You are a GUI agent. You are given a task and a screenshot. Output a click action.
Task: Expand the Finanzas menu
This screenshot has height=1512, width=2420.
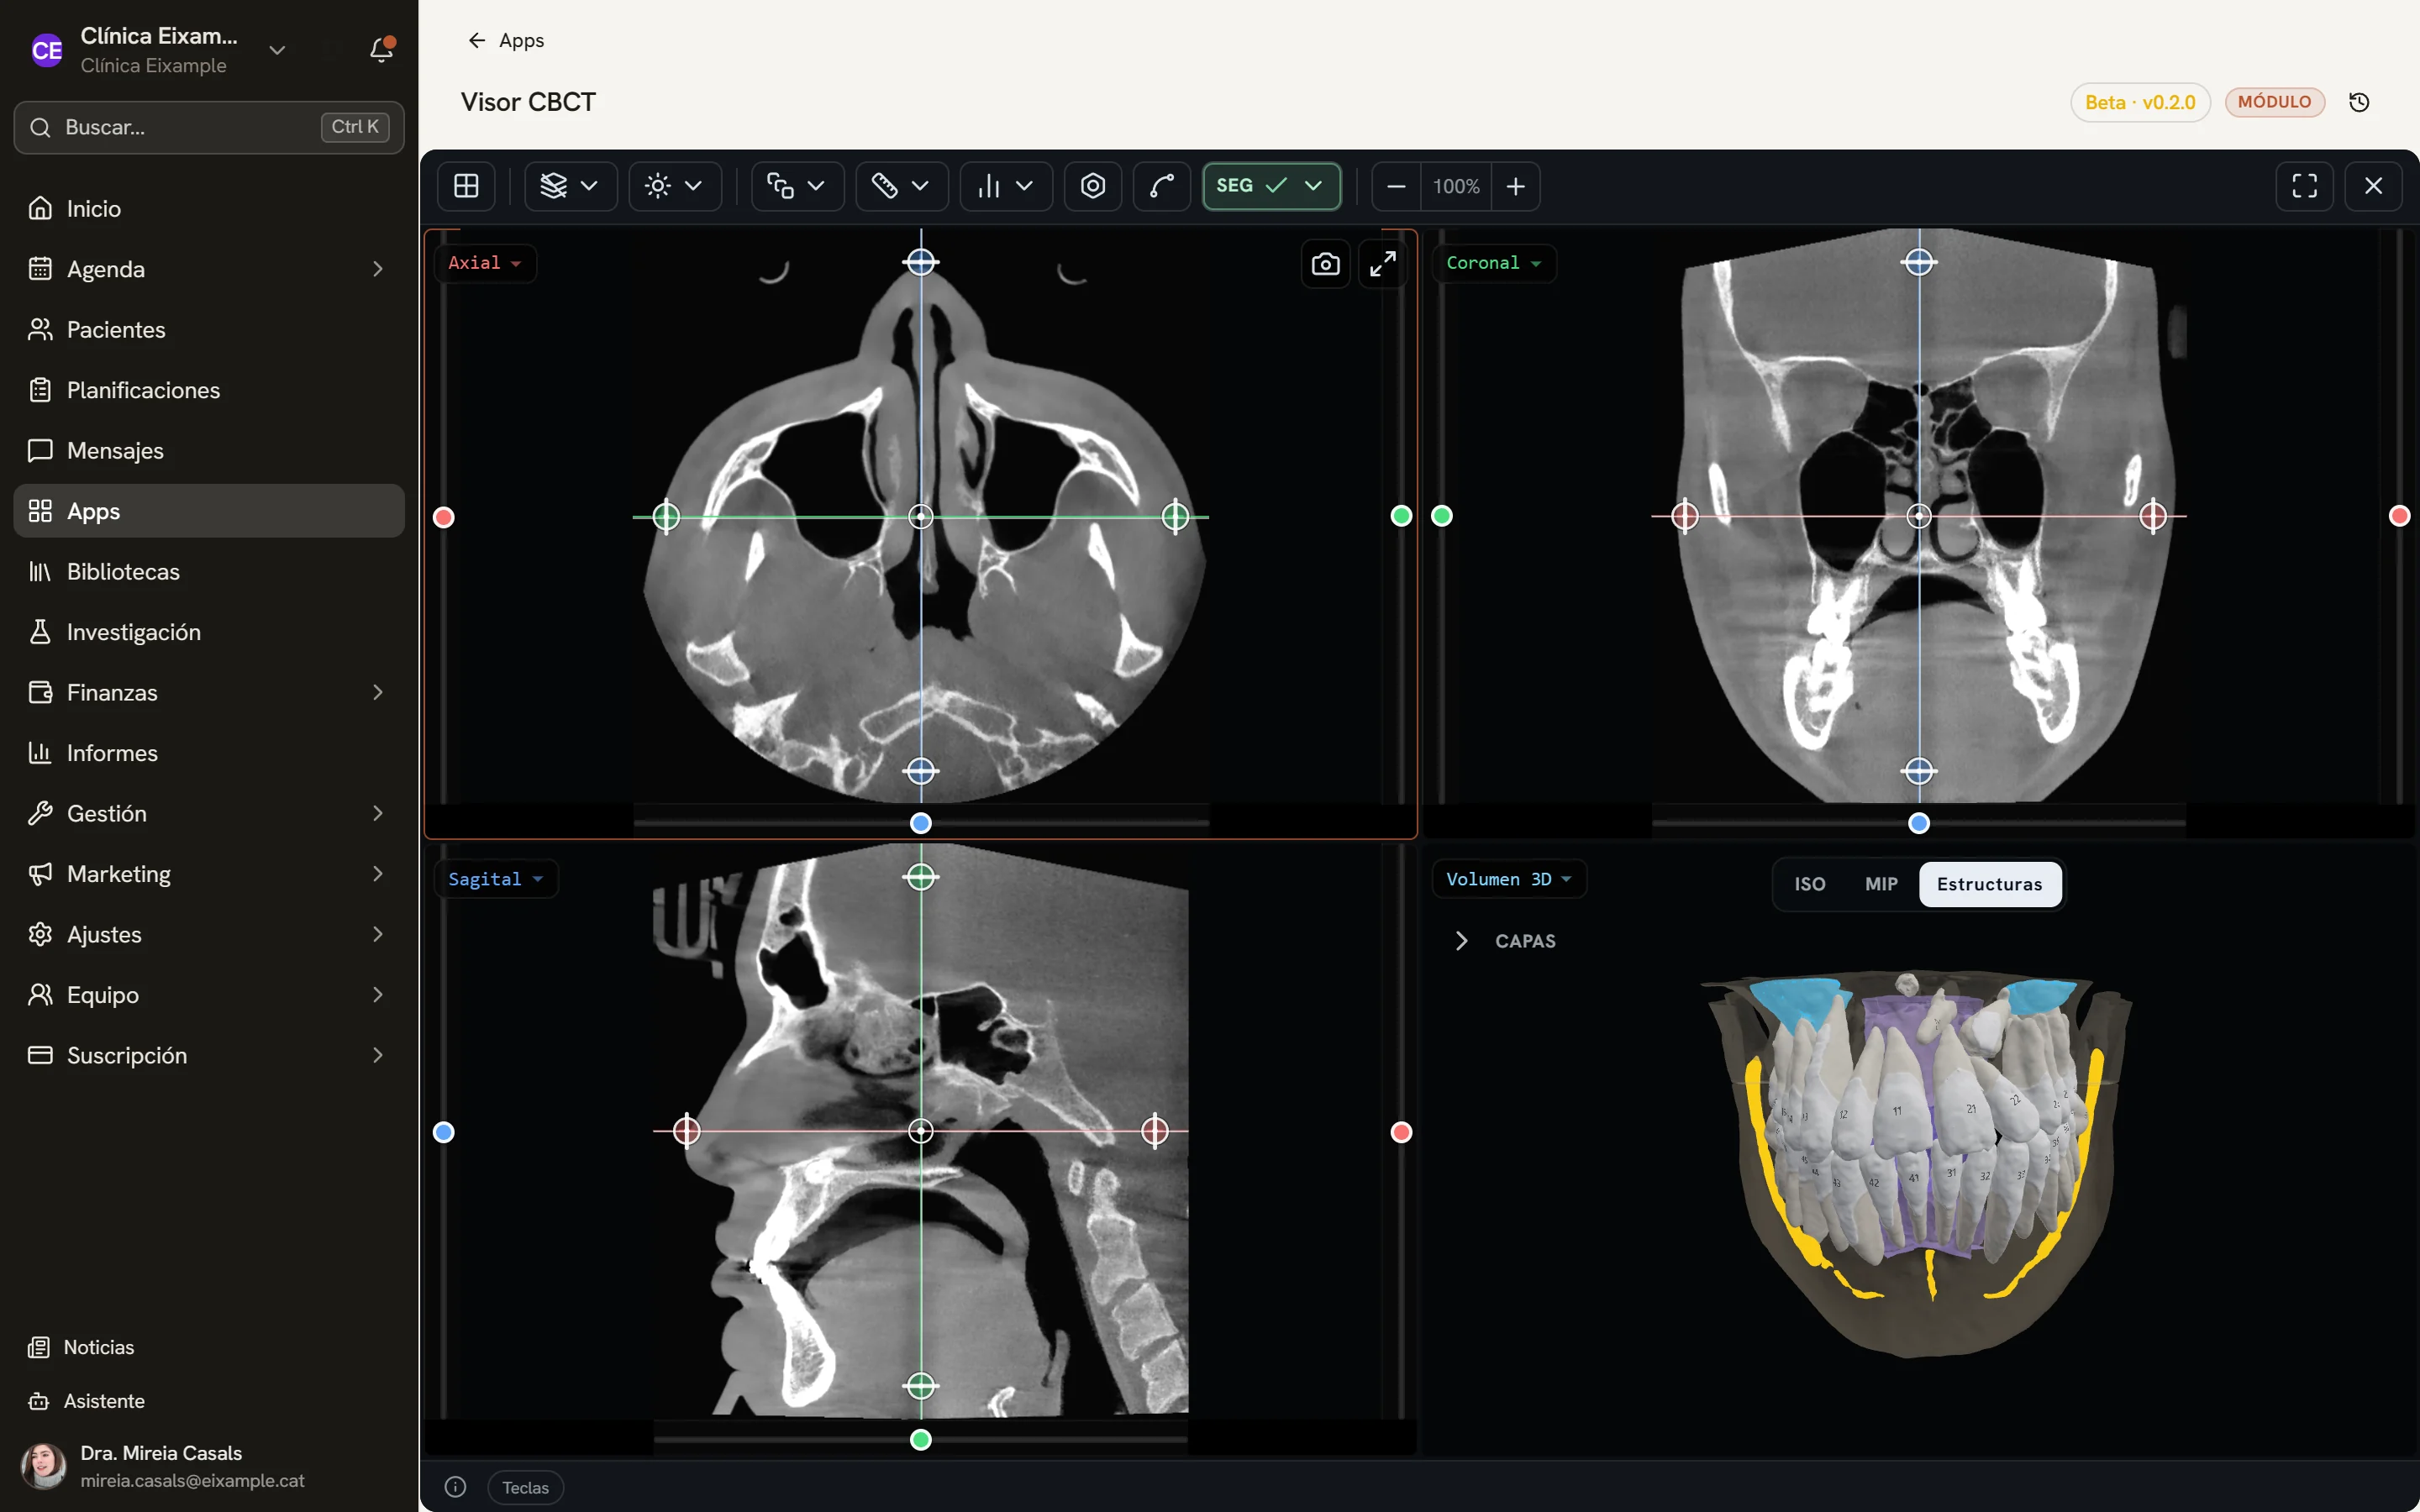click(209, 692)
